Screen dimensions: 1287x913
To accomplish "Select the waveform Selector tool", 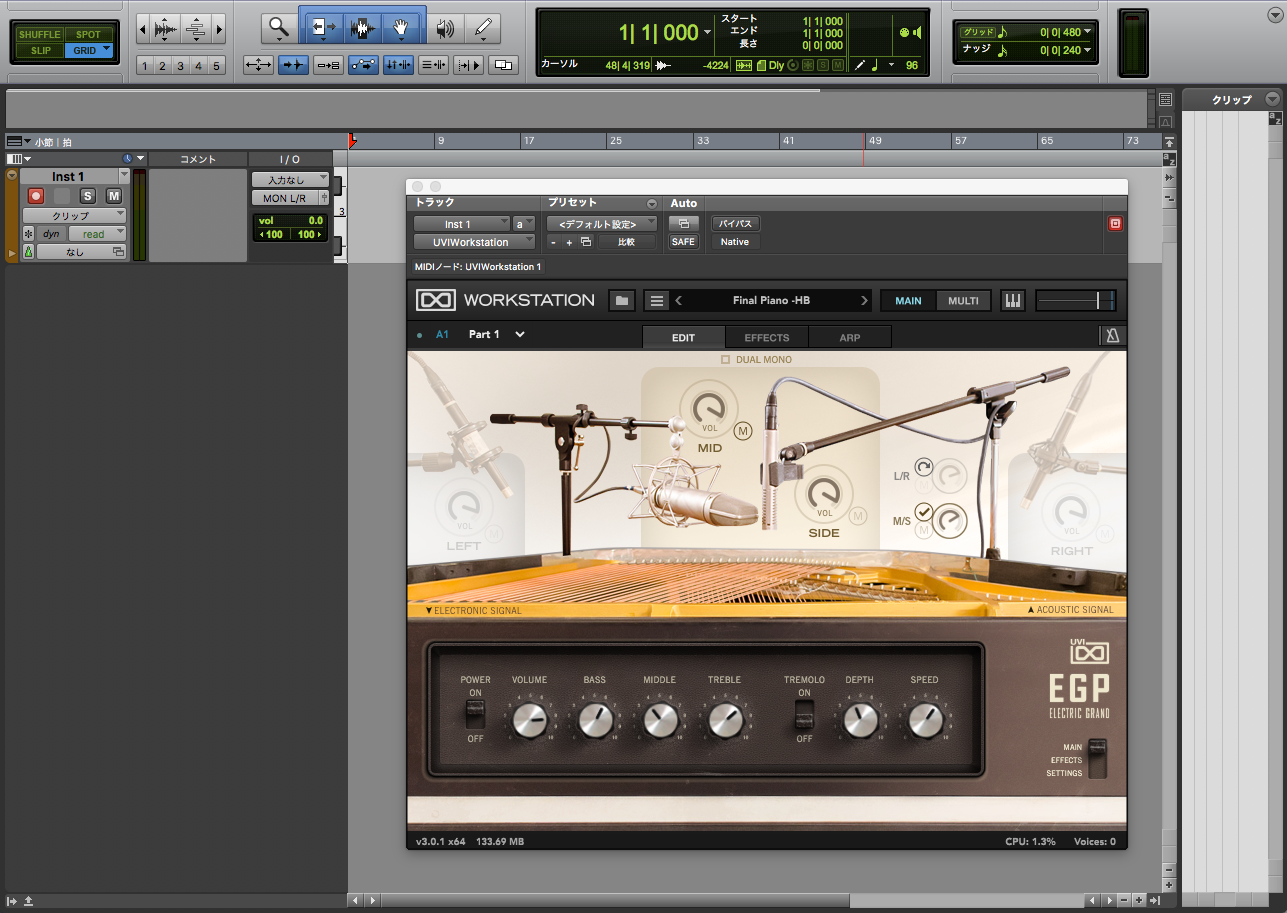I will [x=362, y=29].
